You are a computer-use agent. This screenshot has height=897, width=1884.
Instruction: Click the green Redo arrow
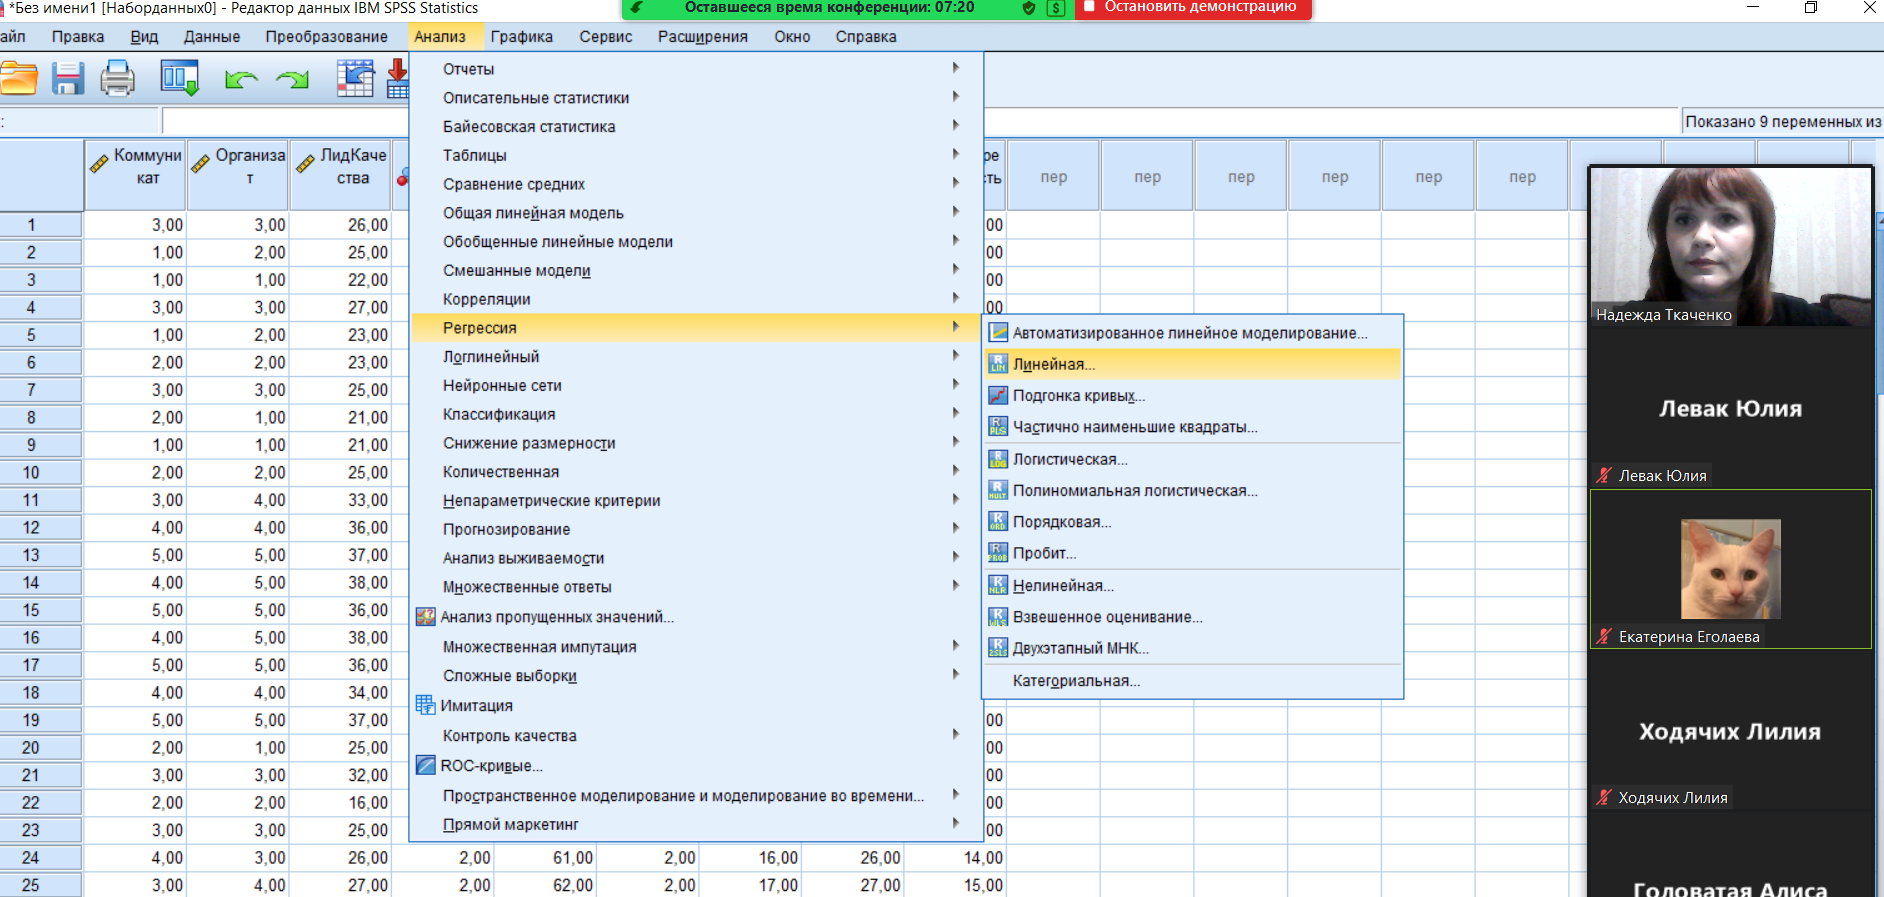(x=292, y=79)
